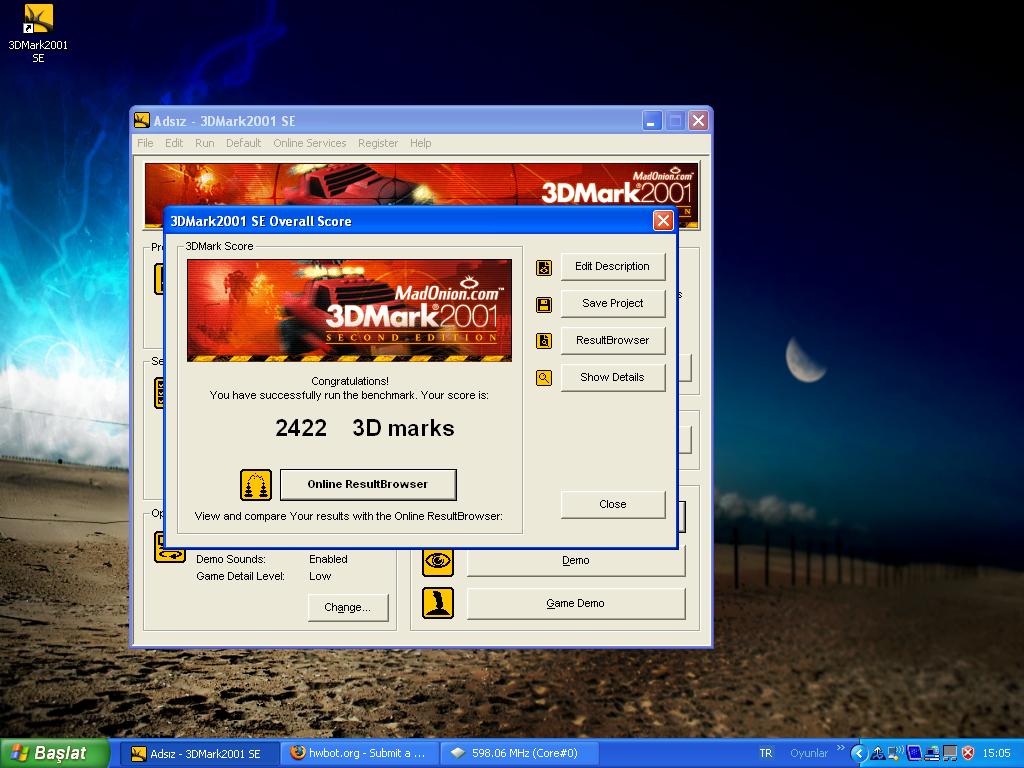Switch to Adsız - 3DMark2001 SE taskbar item

[x=200, y=754]
